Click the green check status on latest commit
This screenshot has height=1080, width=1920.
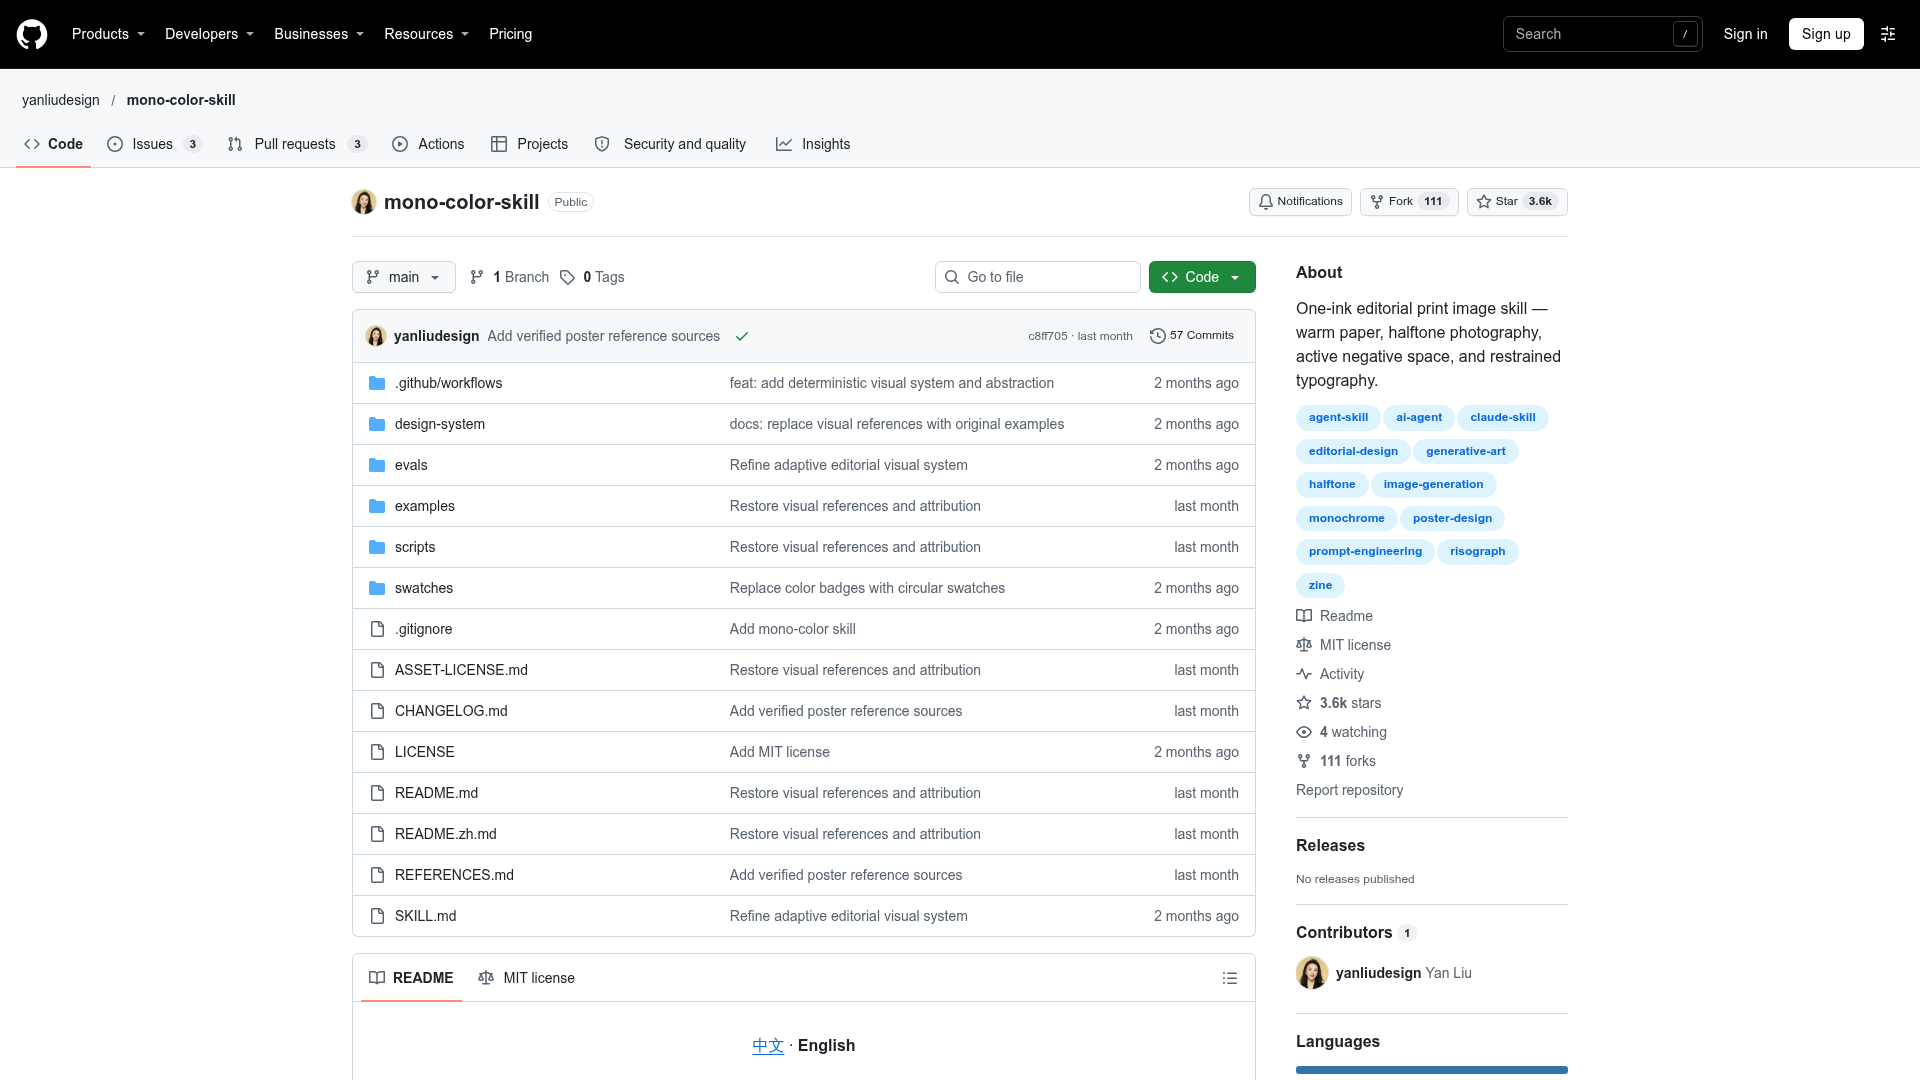(x=742, y=336)
